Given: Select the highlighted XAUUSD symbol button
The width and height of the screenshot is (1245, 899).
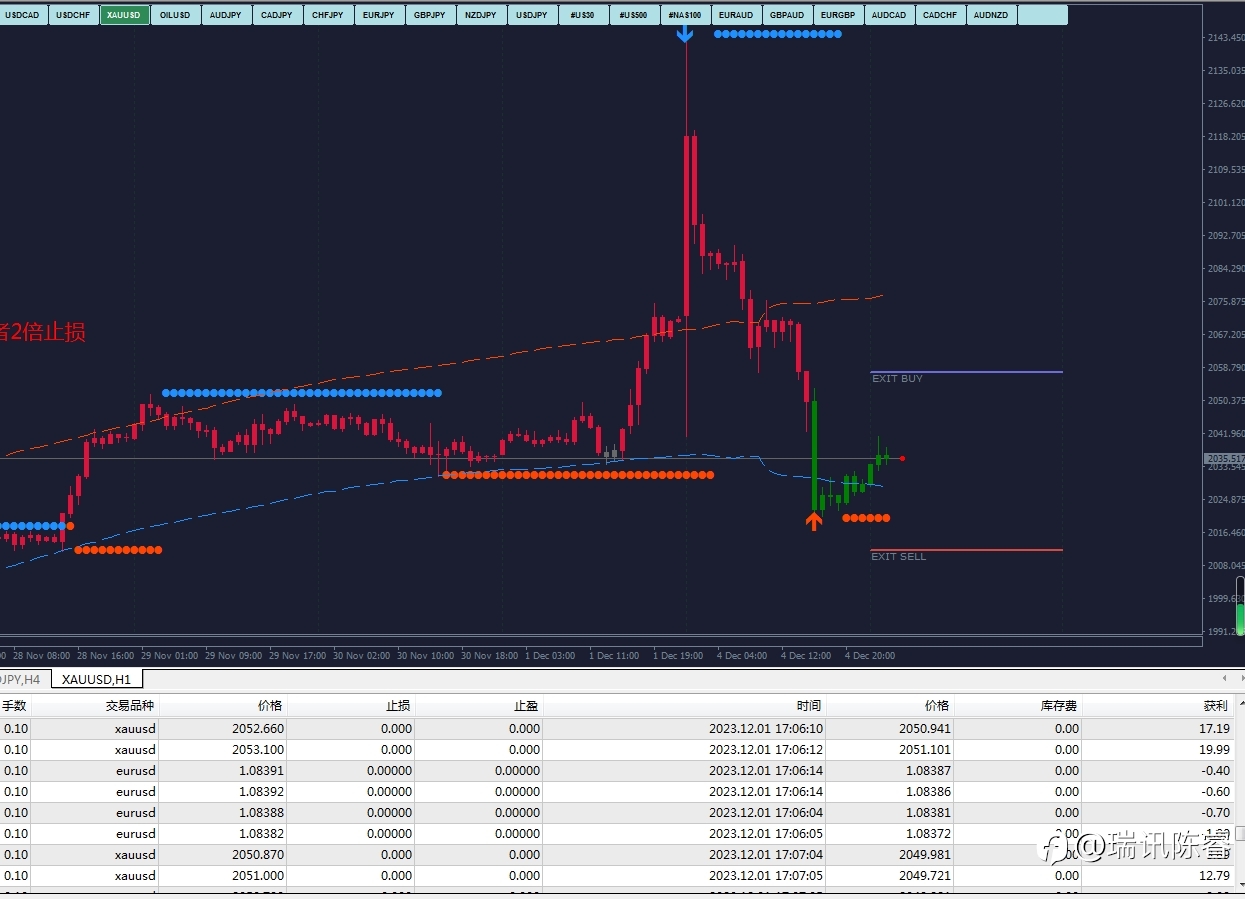Looking at the screenshot, I should coord(125,15).
